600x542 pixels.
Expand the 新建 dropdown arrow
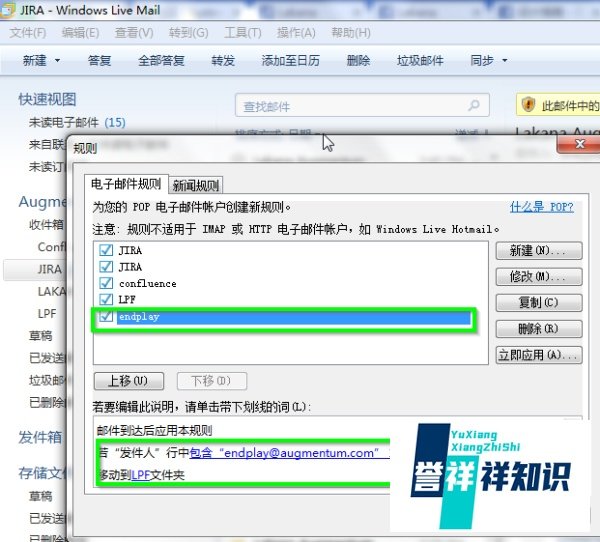point(57,60)
